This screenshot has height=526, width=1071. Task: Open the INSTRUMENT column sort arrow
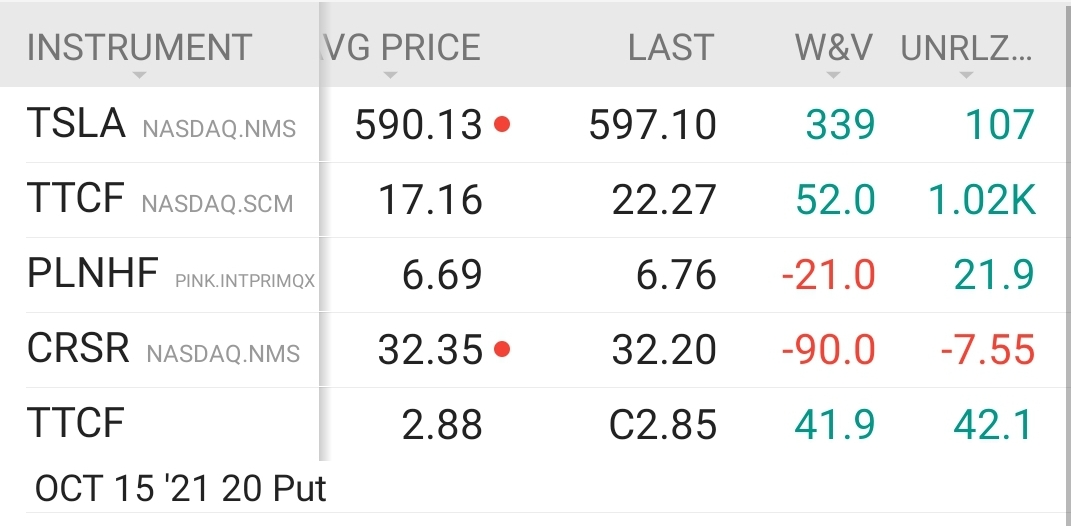tap(139, 76)
